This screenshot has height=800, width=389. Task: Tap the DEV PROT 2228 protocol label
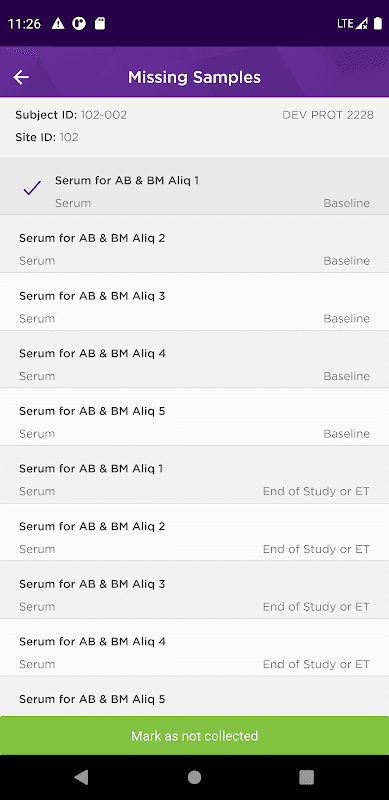pyautogui.click(x=328, y=115)
